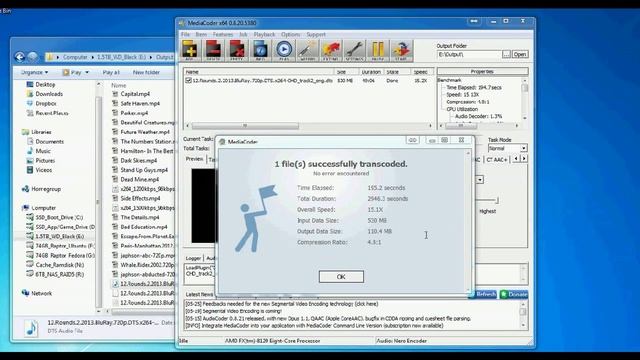The width and height of the screenshot is (640, 360).
Task: Click the Start transcoding toolbar icon
Action: (x=401, y=51)
